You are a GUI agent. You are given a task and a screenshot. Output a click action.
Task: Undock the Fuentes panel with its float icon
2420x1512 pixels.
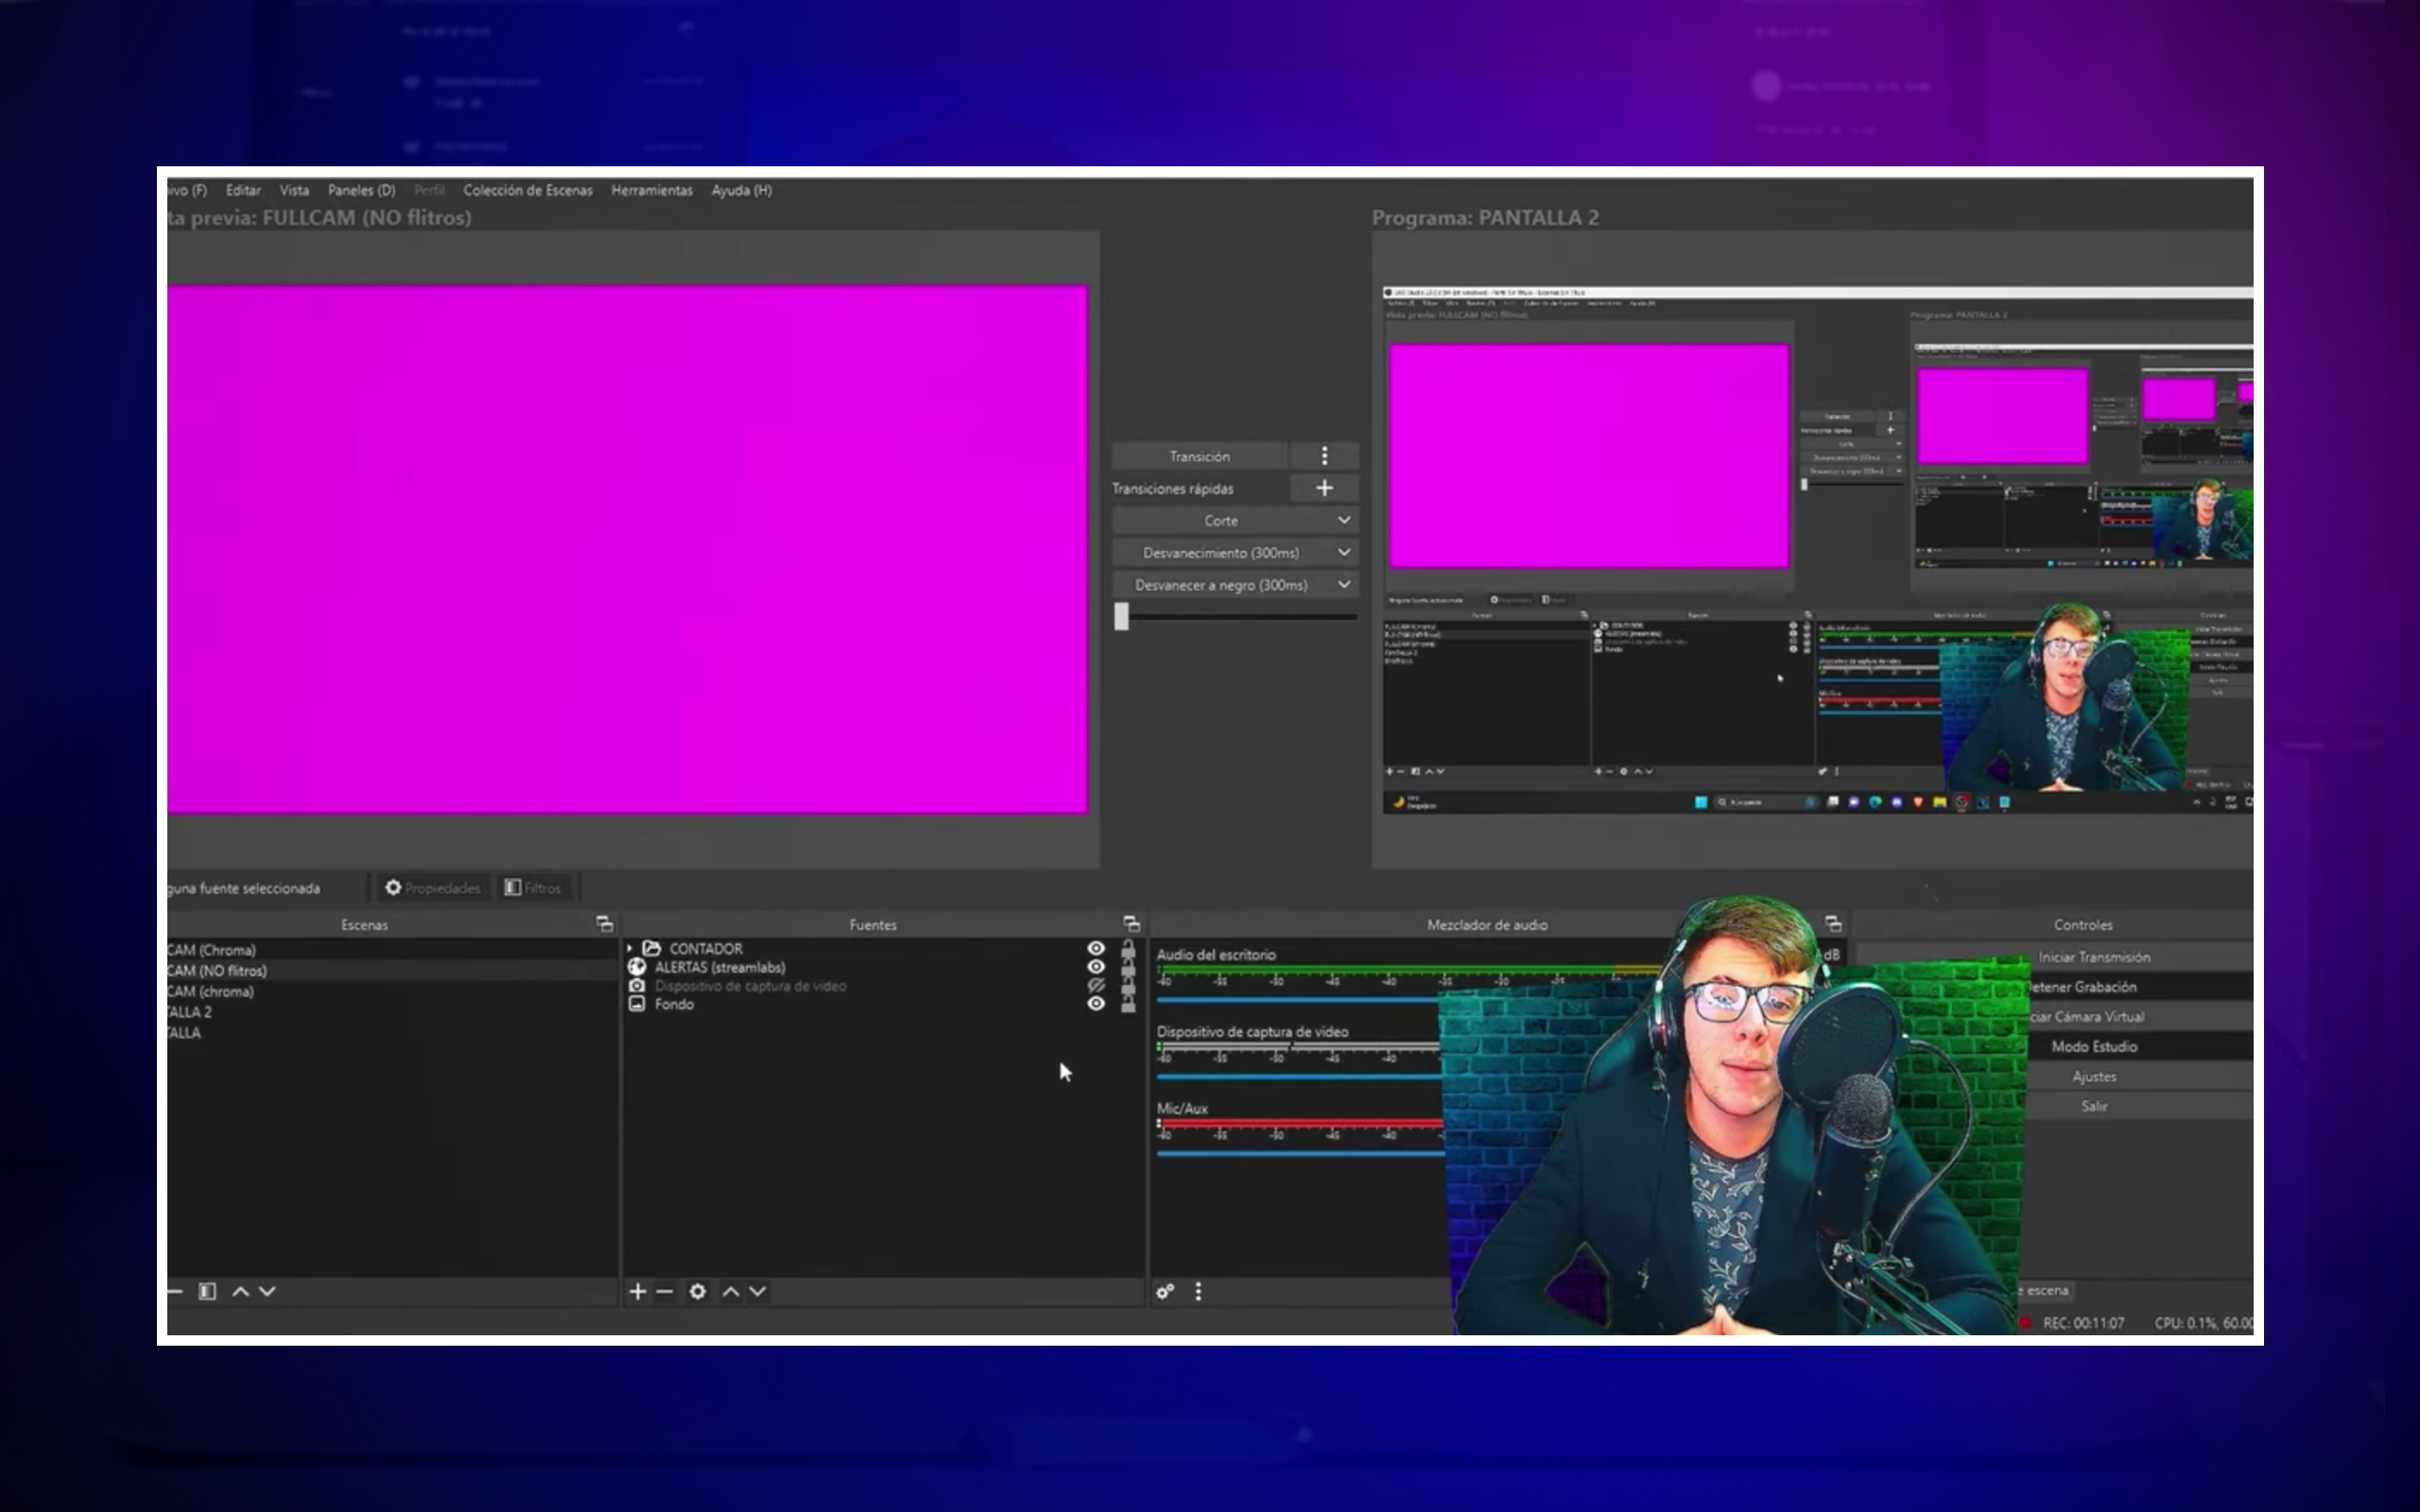(x=1131, y=923)
